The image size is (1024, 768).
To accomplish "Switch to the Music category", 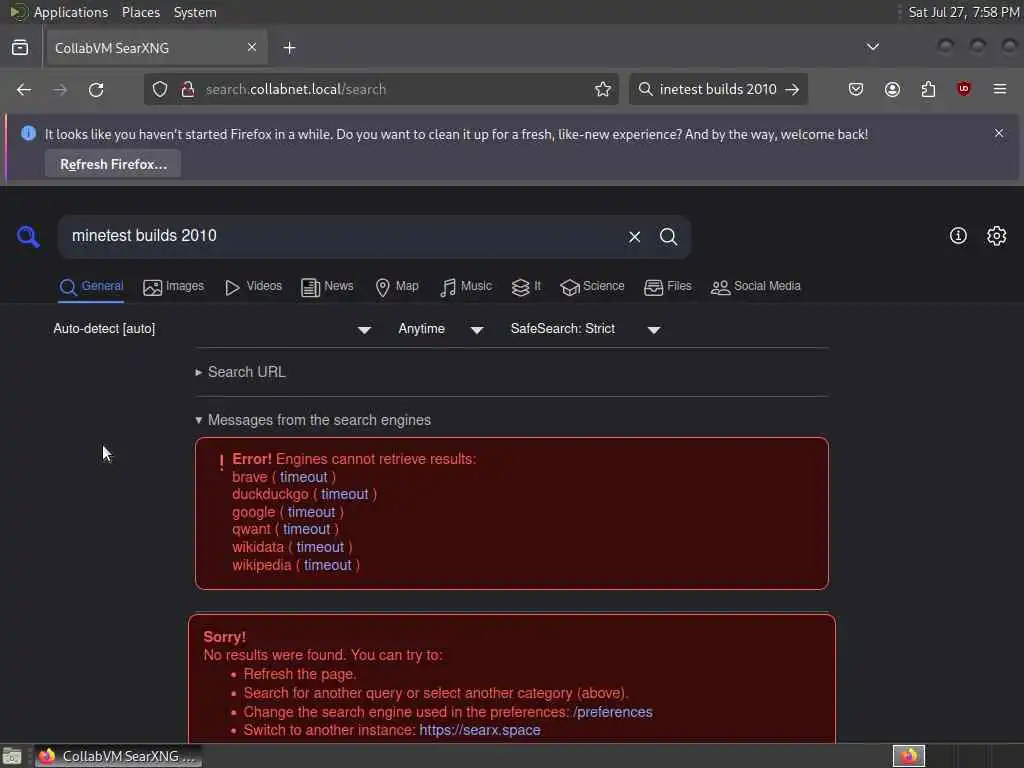I will coord(466,287).
